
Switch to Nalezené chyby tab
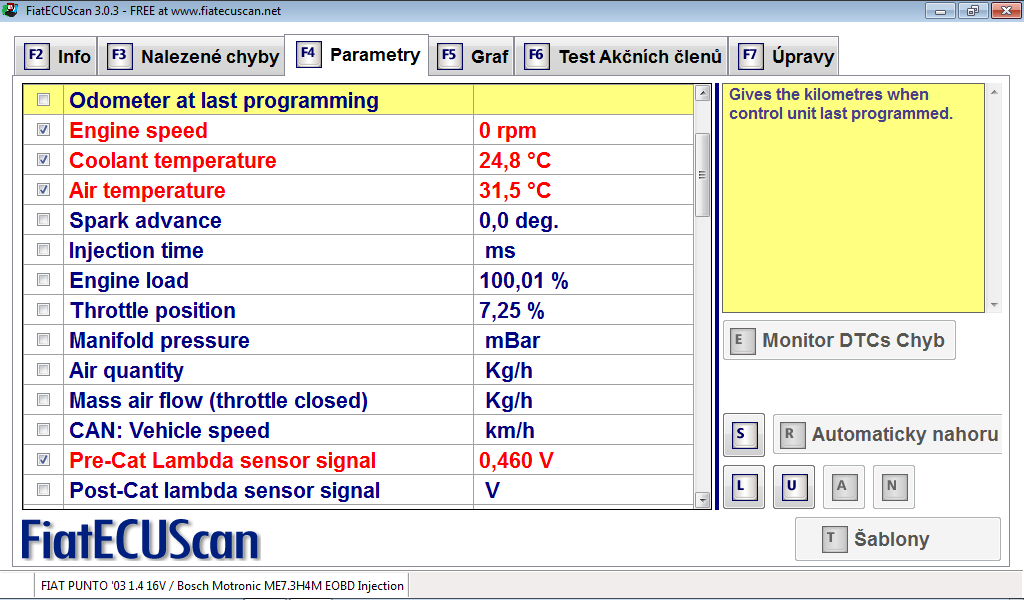194,56
